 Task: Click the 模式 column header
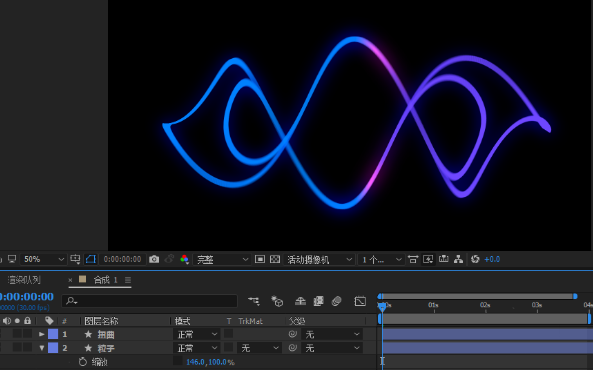click(x=182, y=321)
